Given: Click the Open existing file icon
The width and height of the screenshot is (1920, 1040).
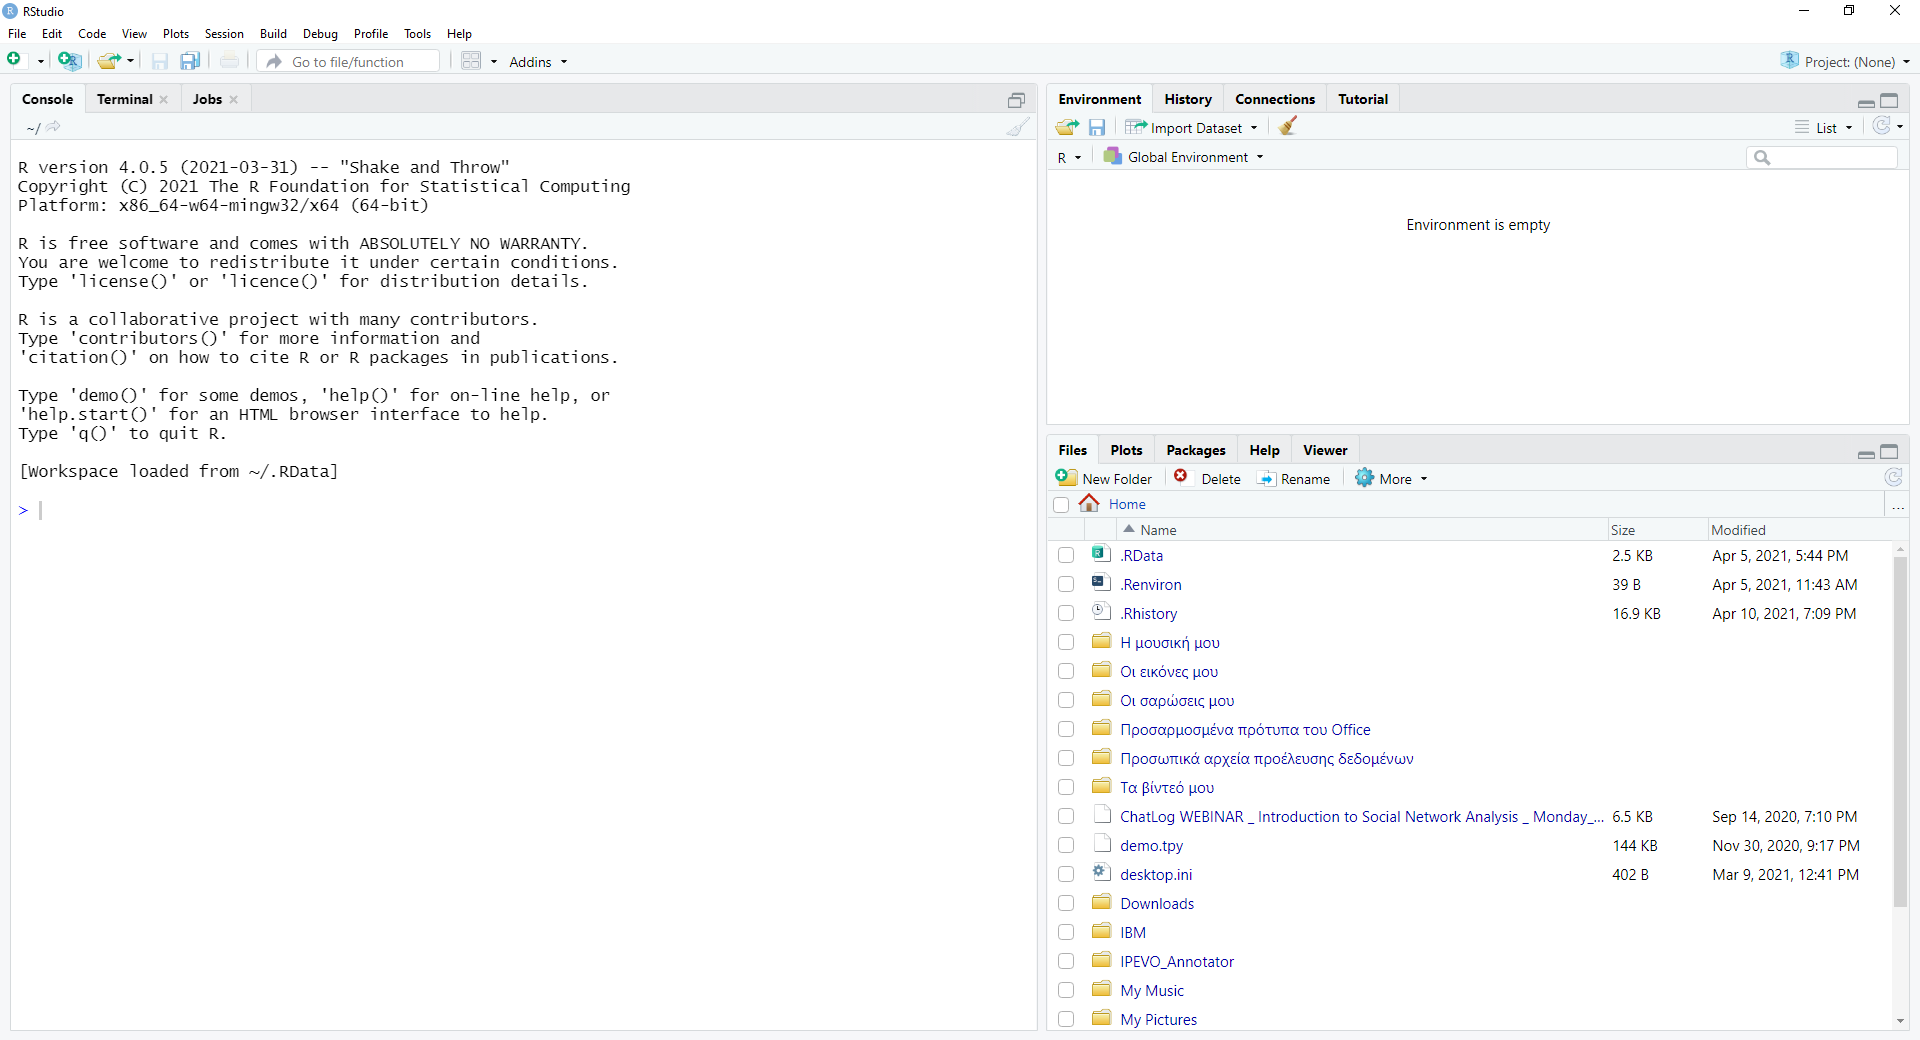Looking at the screenshot, I should pyautogui.click(x=109, y=61).
